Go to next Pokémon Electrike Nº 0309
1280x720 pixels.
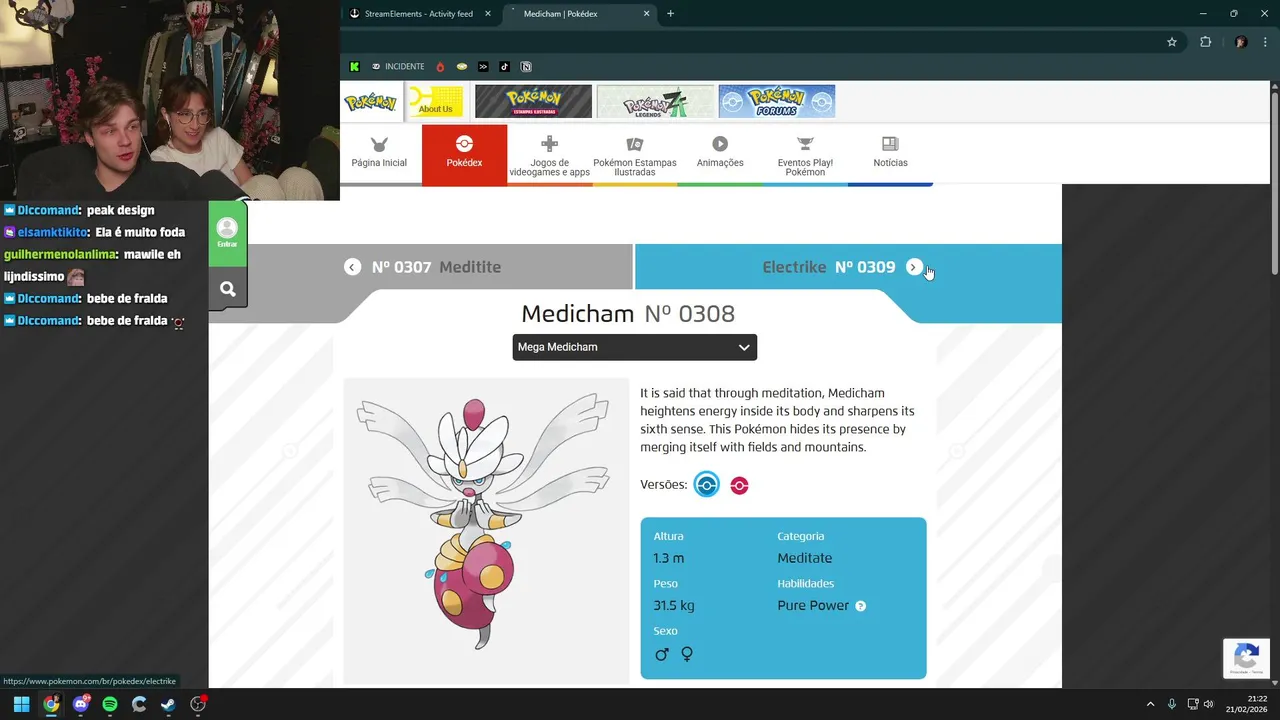tap(848, 267)
